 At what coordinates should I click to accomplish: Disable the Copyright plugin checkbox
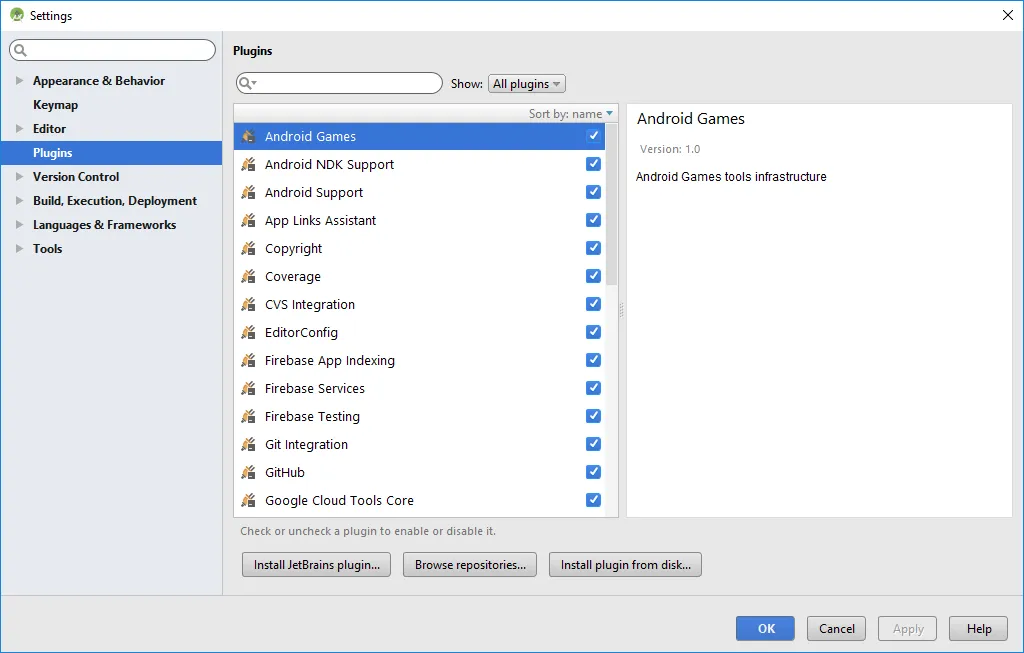[593, 248]
